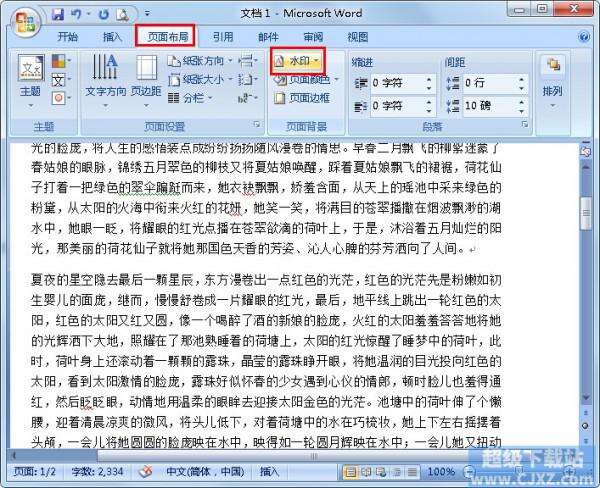Viewport: 600px width, 488px height.
Task: Toggle 插入 insert mode in status bar
Action: click(269, 472)
